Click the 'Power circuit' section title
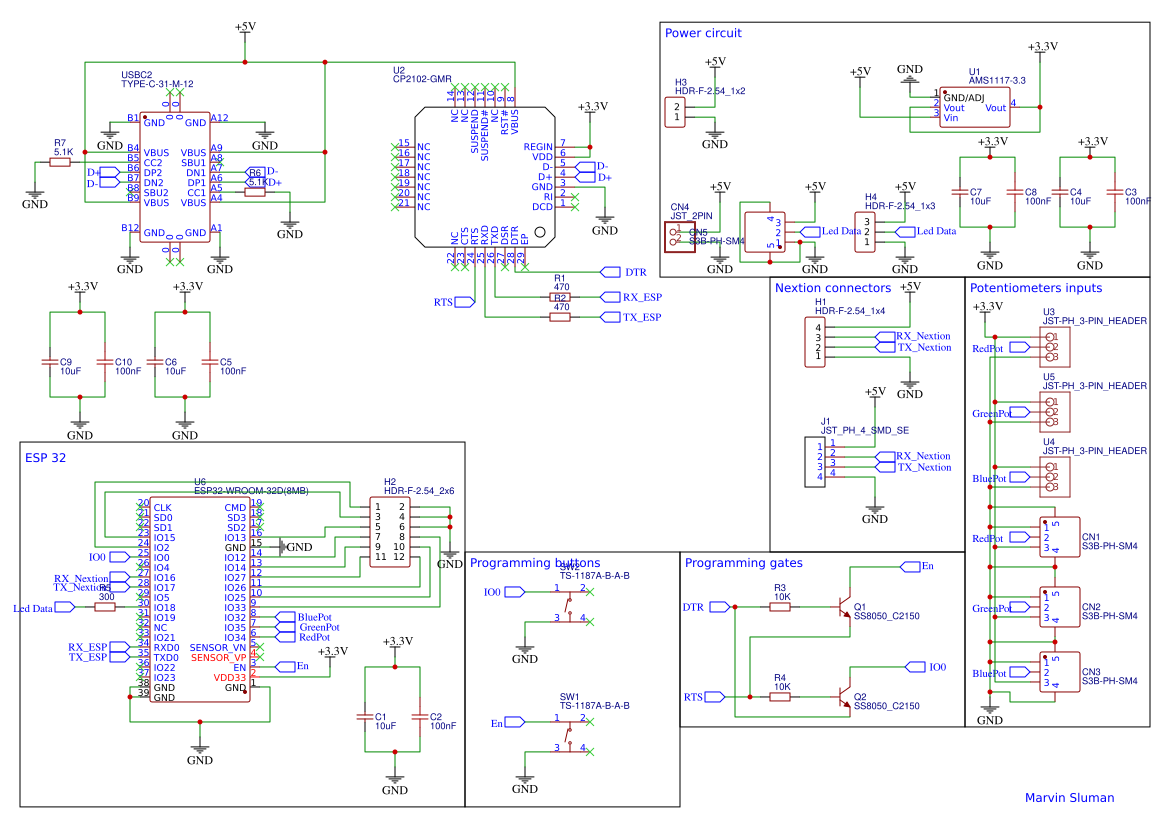This screenshot has height=827, width=1169. pos(703,33)
